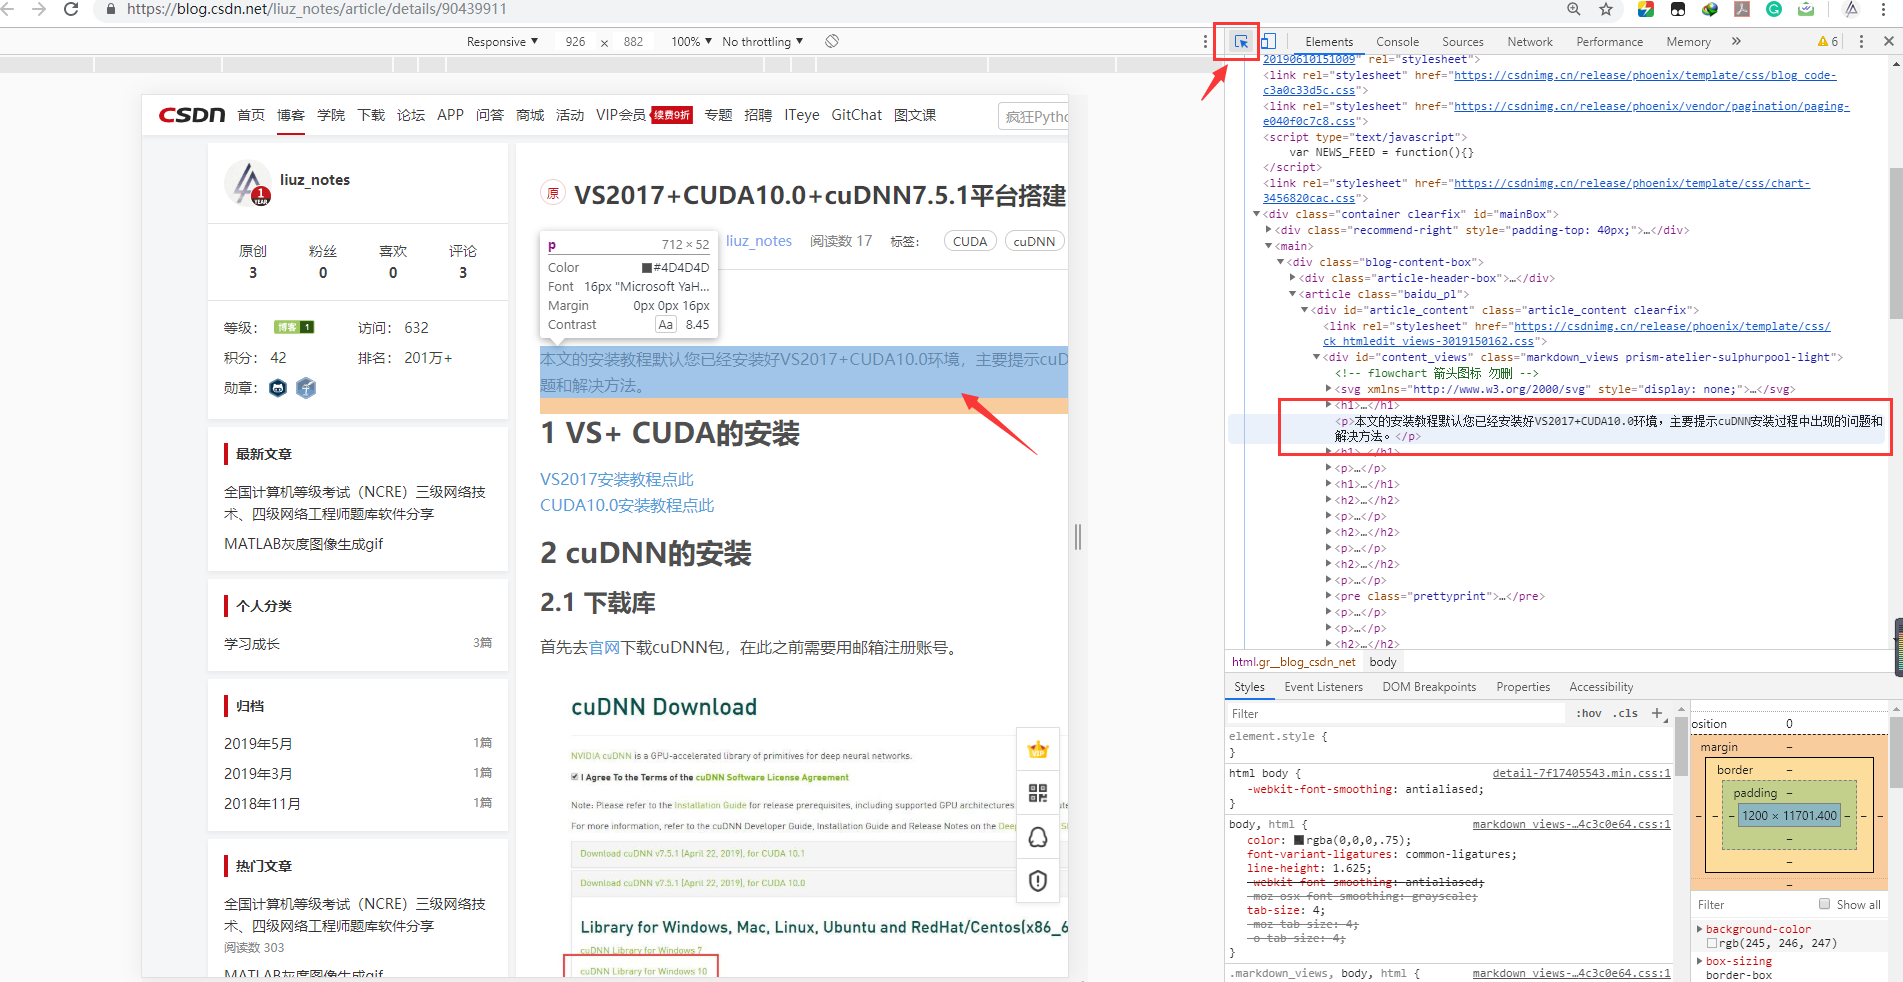Click the report shield icon

[x=1038, y=881]
